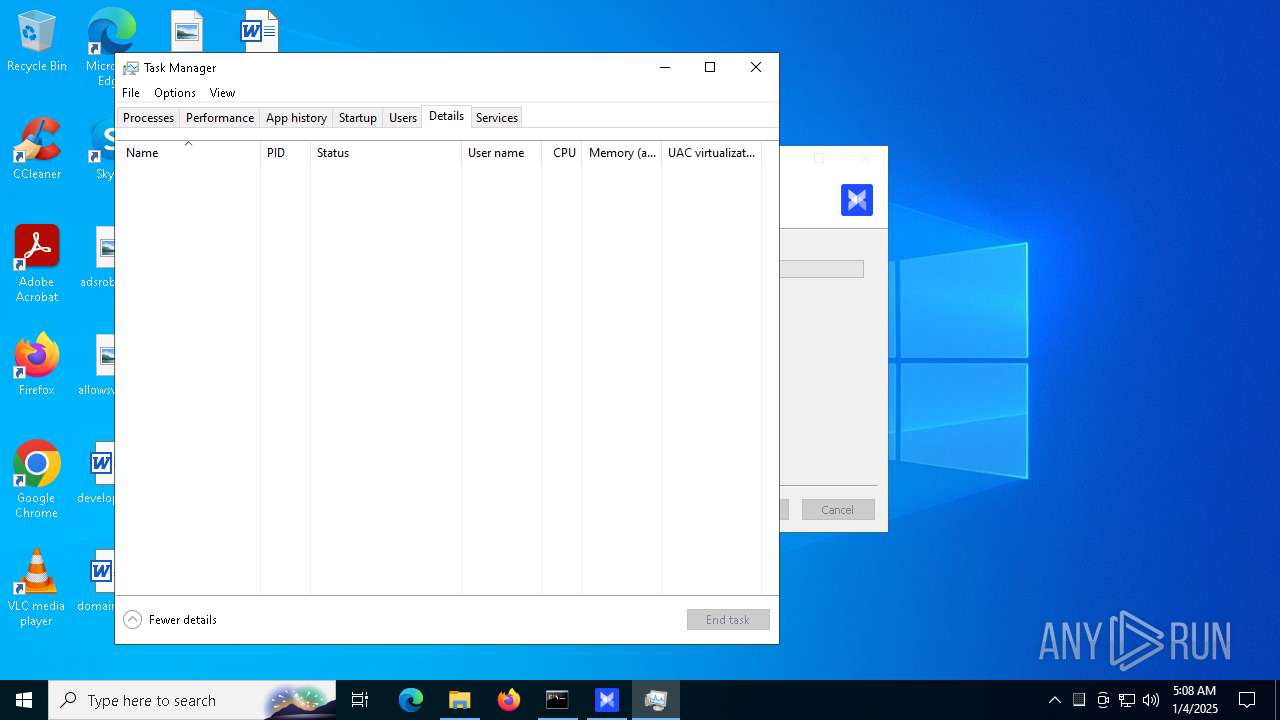Open the Windows Start menu
The width and height of the screenshot is (1280, 720).
[24, 700]
